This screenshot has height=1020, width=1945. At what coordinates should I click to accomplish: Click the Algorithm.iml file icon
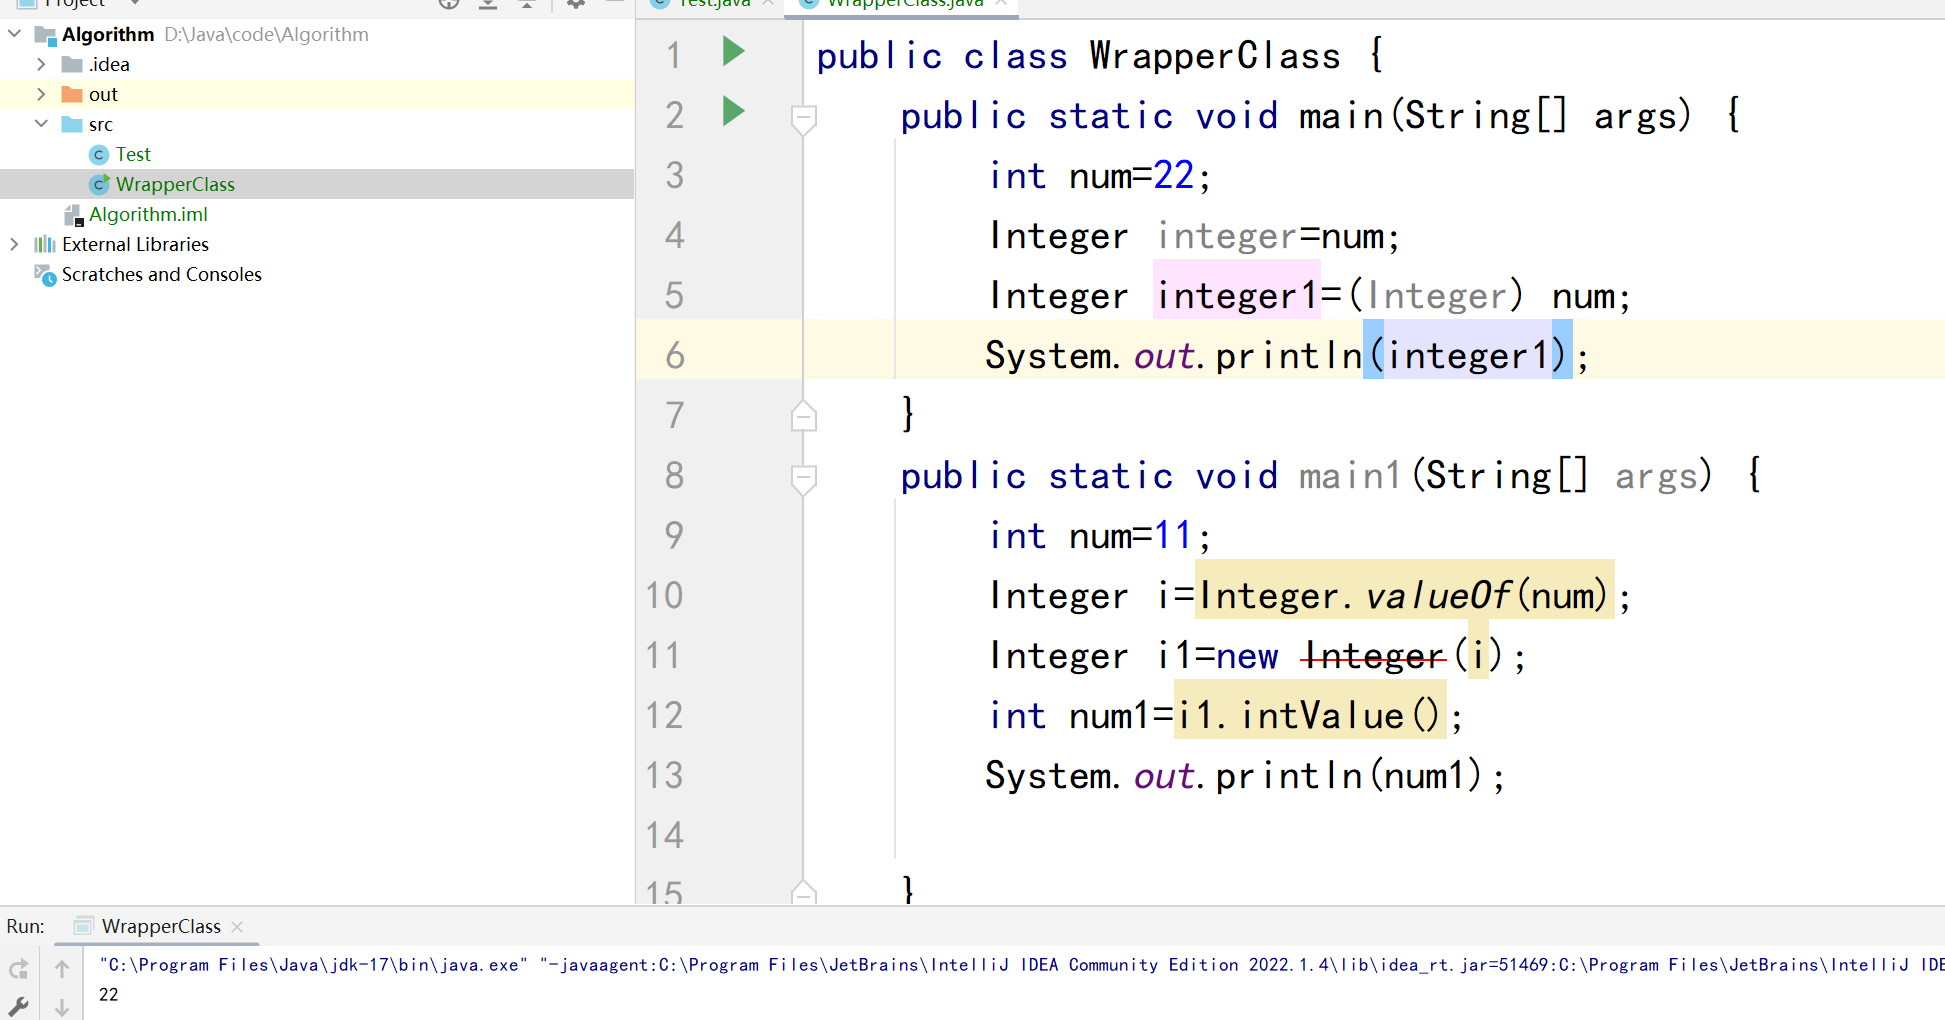(x=74, y=215)
